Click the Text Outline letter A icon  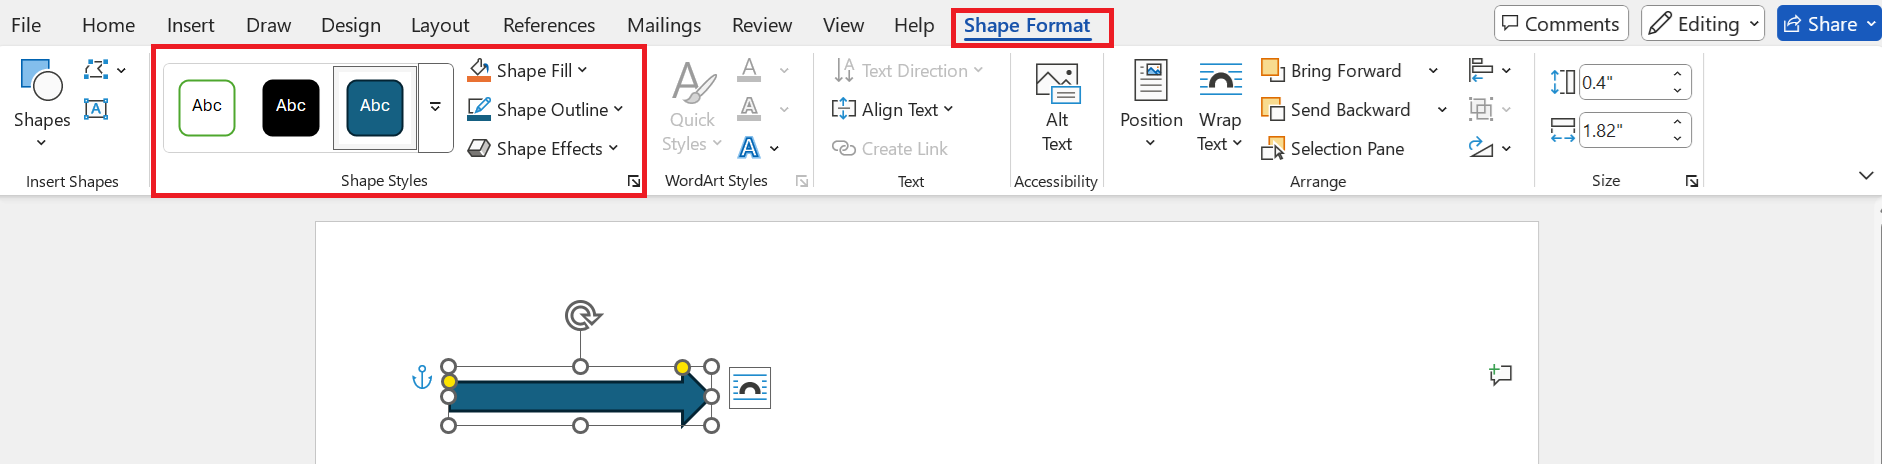tap(749, 109)
